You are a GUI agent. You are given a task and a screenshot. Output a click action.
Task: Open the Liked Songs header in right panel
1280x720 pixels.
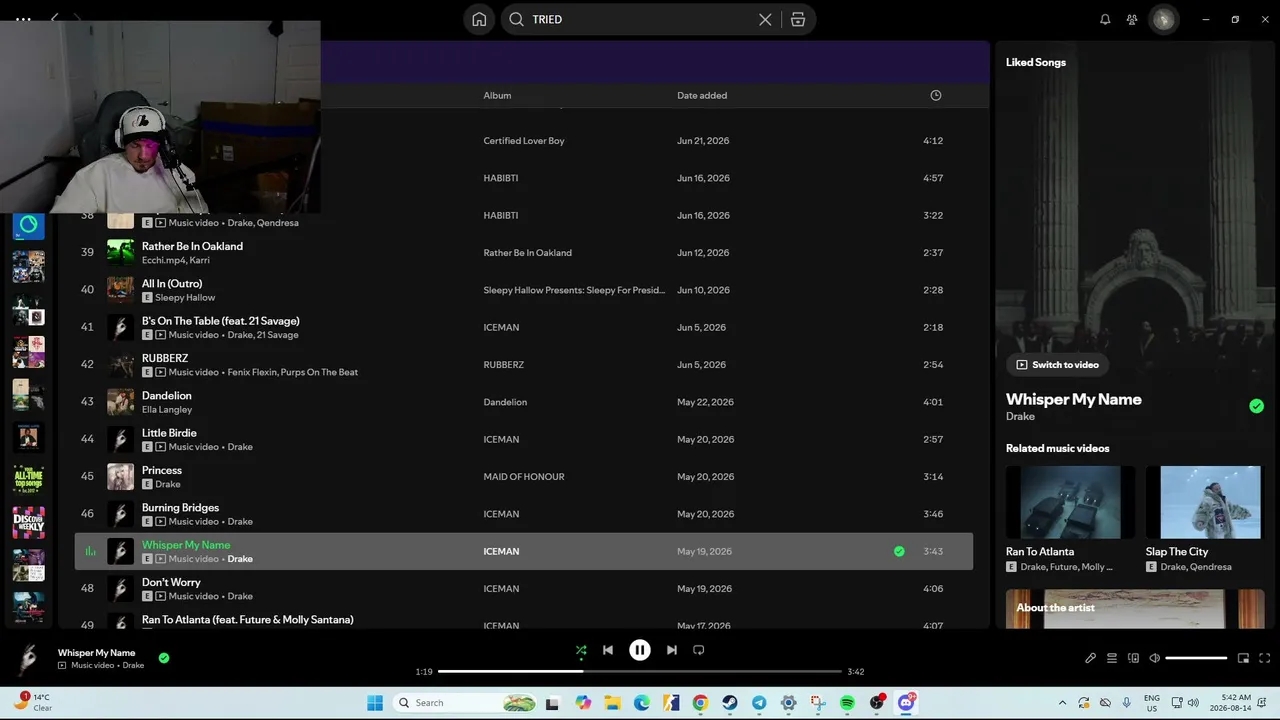pos(1036,62)
